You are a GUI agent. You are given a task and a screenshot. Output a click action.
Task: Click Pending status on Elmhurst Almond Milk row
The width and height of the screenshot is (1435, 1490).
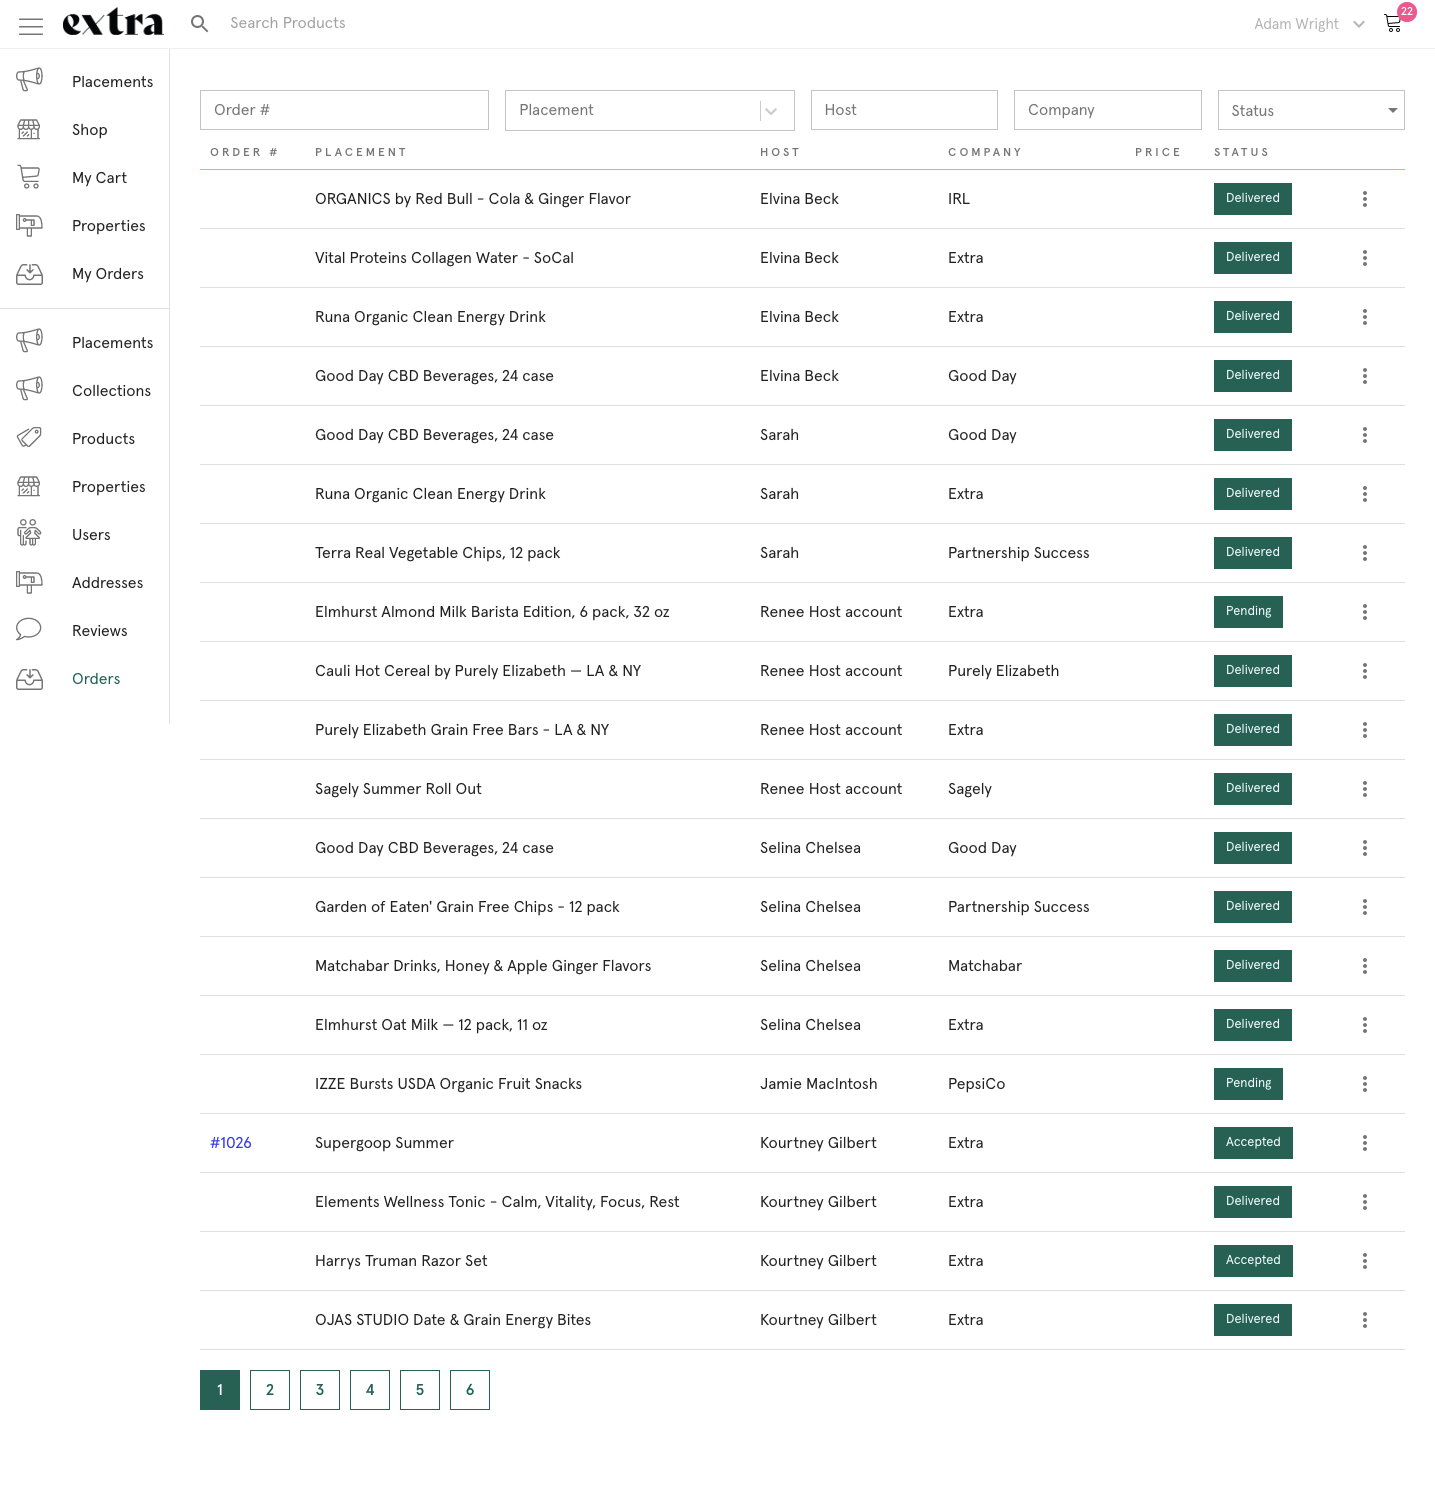1248,612
